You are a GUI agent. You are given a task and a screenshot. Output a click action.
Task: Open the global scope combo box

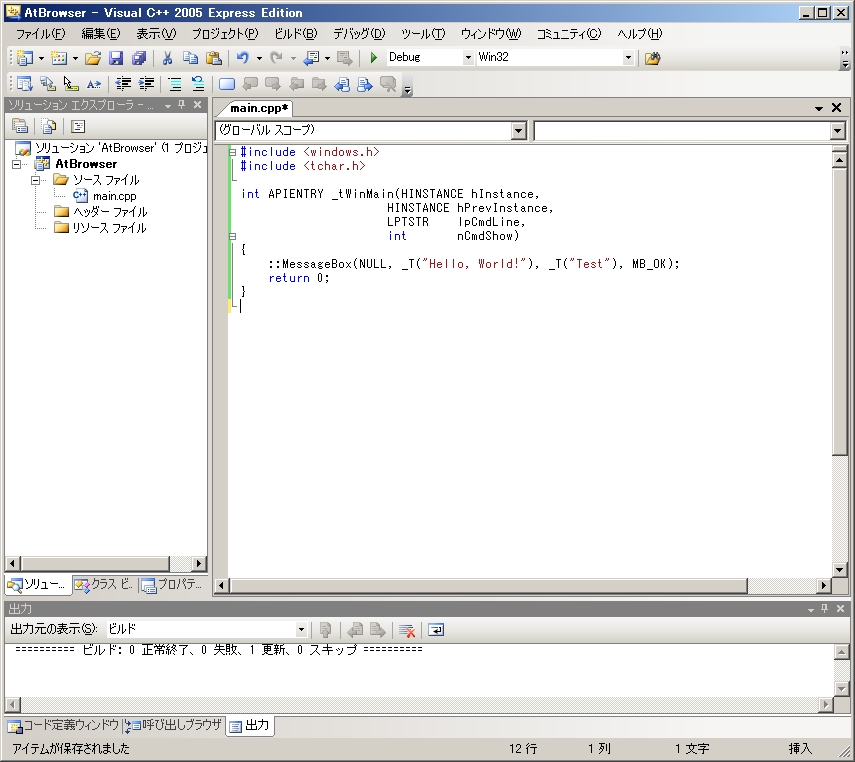[x=519, y=130]
